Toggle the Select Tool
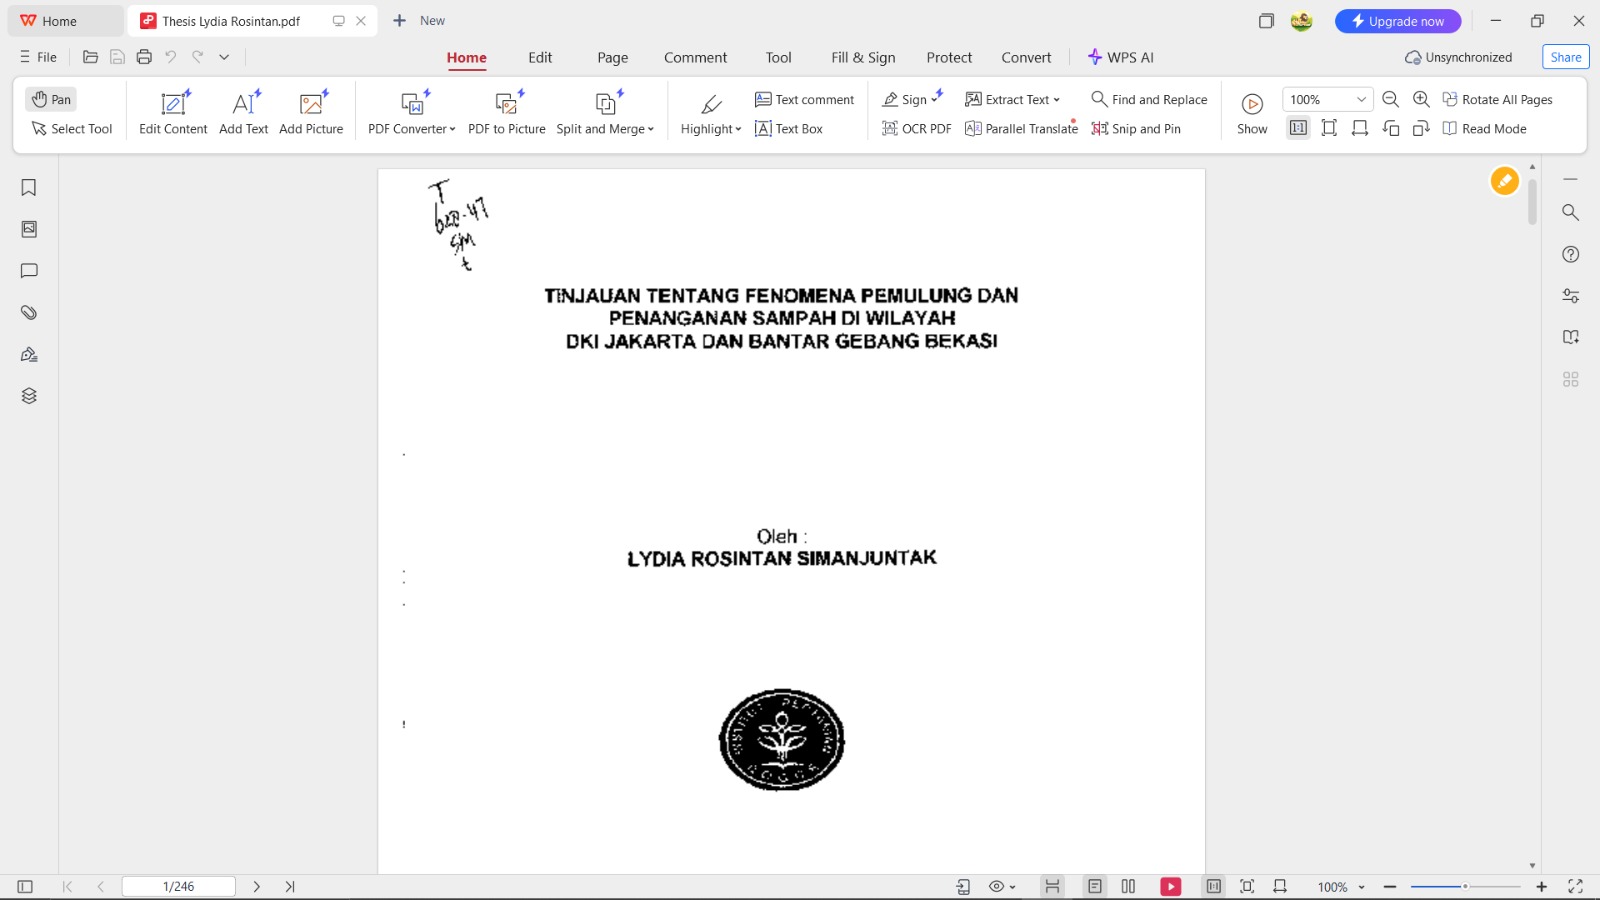Screen dimensions: 1600x900 point(72,129)
